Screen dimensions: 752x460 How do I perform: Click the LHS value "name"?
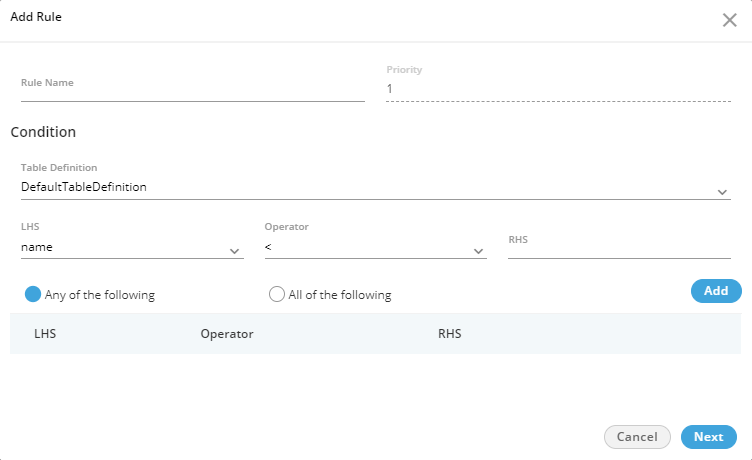(x=37, y=246)
